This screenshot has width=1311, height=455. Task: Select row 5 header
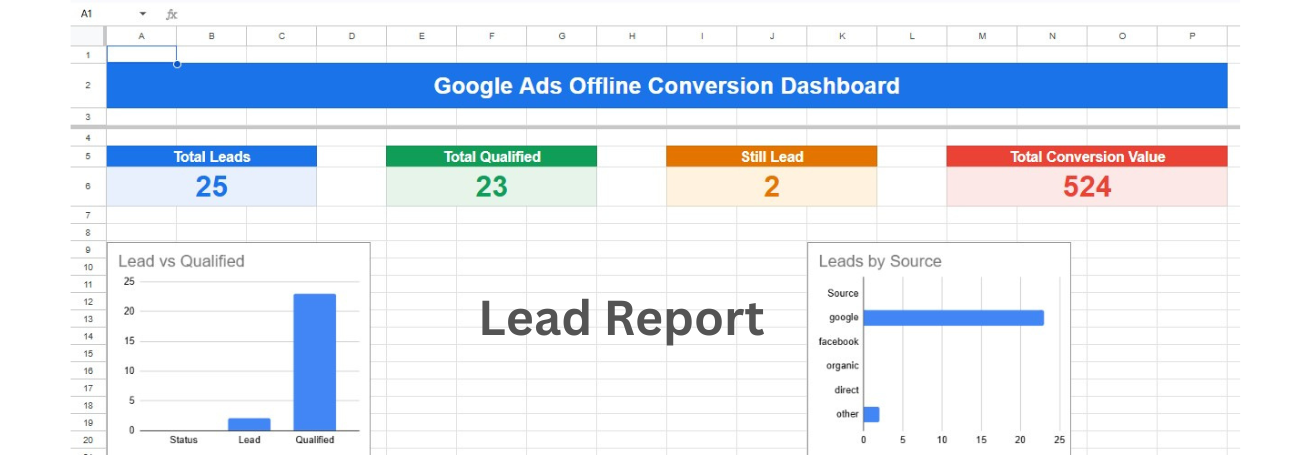tap(88, 156)
